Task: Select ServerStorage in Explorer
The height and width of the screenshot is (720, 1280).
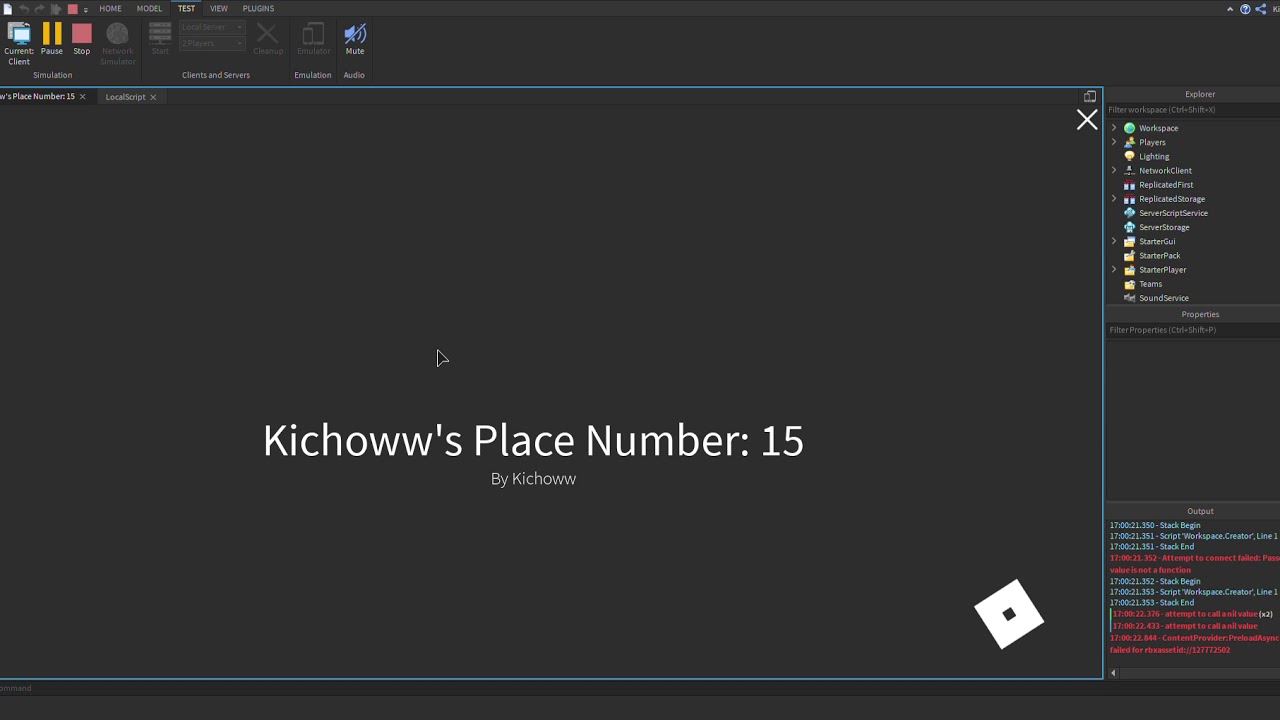Action: (1164, 227)
